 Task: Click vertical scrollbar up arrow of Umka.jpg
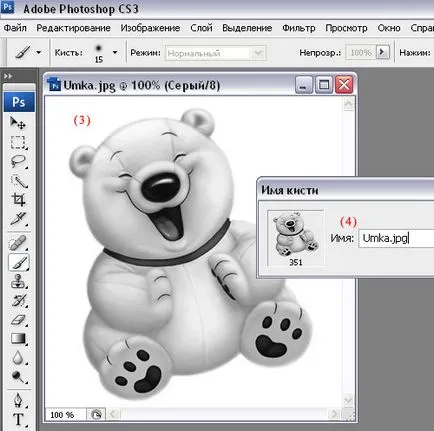348,105
